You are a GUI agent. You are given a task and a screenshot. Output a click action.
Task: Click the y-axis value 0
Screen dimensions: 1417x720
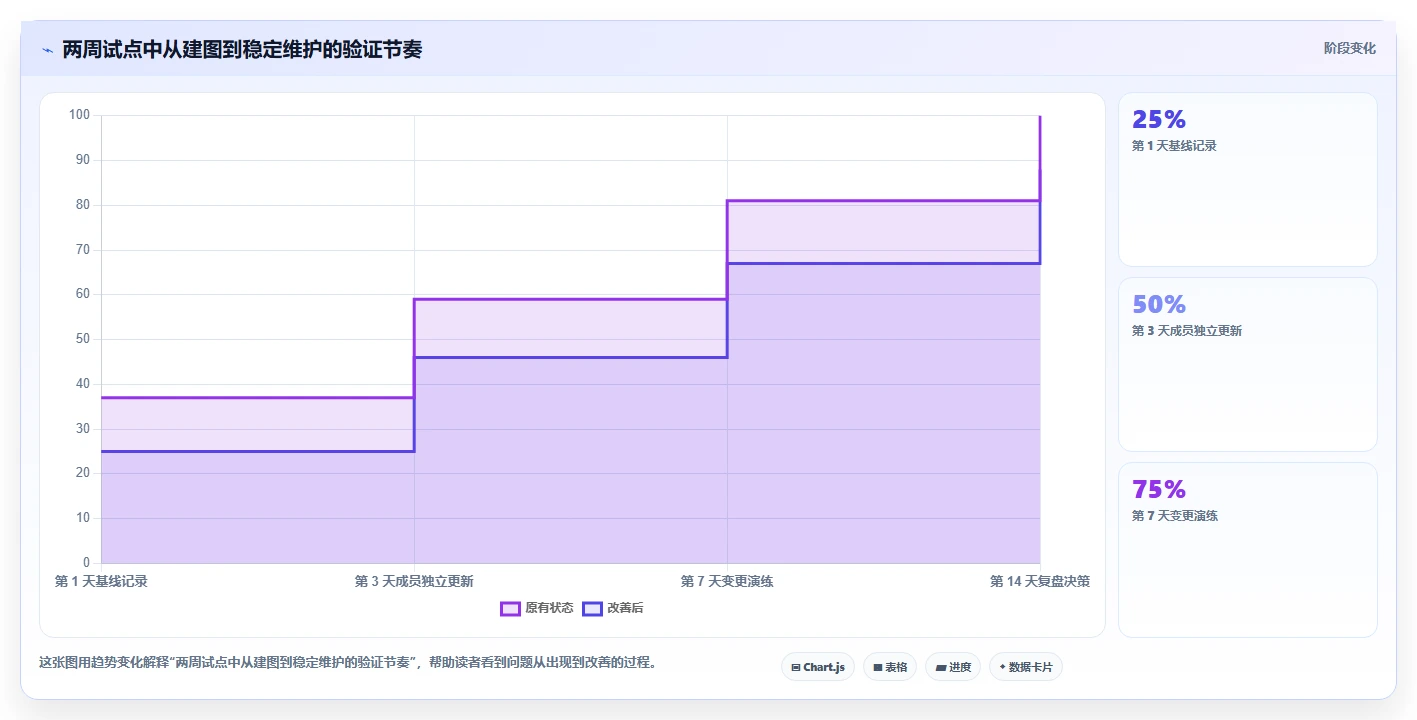[86, 563]
